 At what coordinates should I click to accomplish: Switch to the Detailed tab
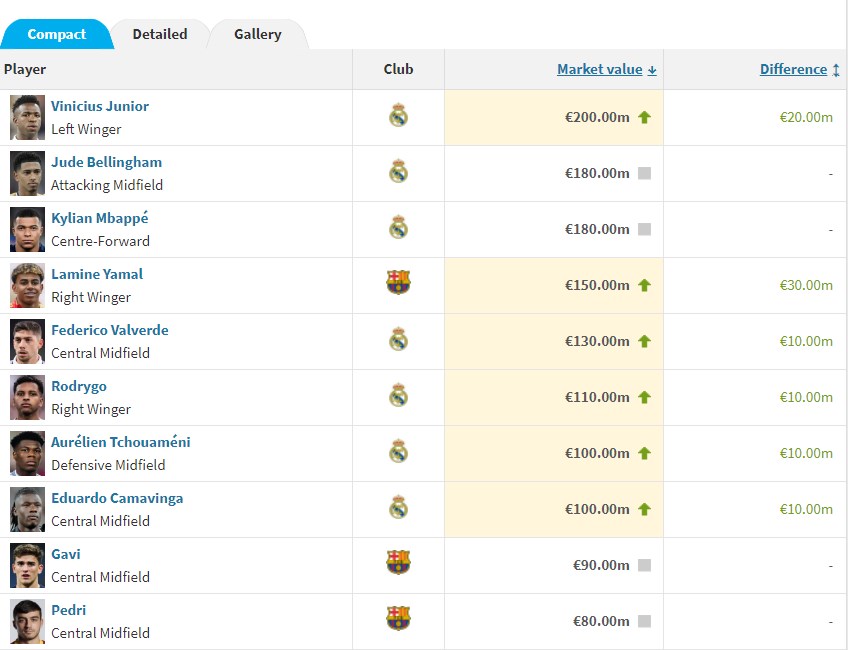point(160,34)
